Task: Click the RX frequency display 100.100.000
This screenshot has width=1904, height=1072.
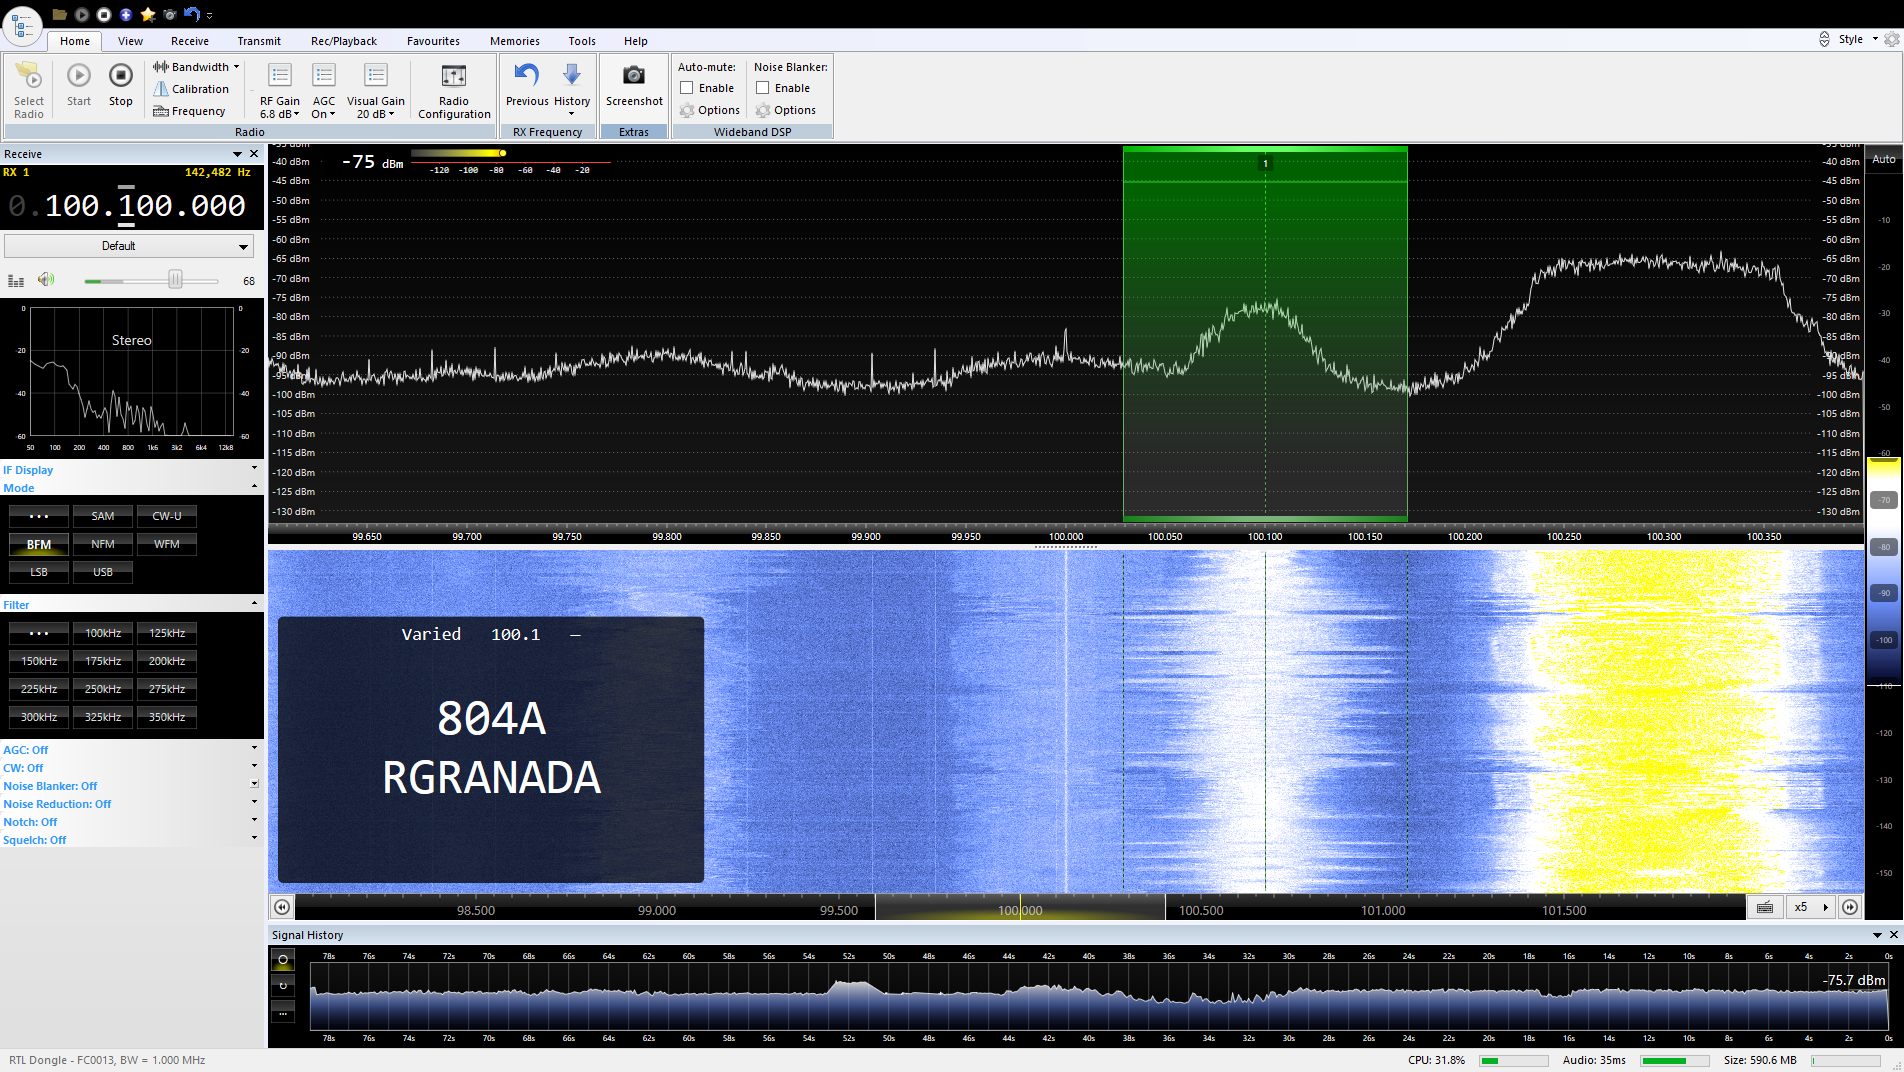Action: pyautogui.click(x=129, y=206)
